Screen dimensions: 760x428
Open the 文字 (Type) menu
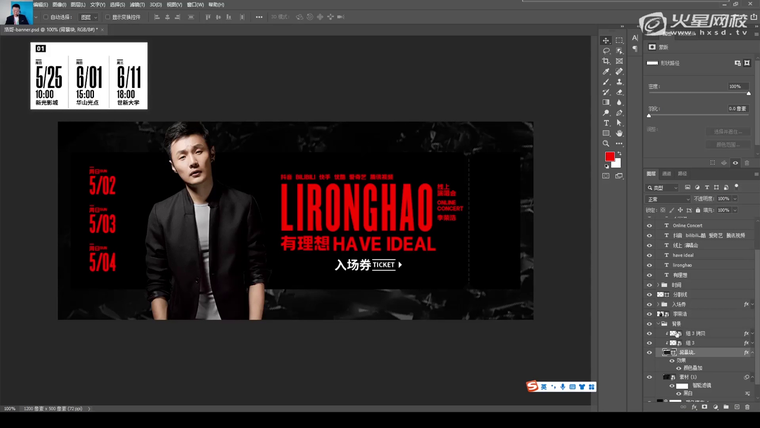97,4
